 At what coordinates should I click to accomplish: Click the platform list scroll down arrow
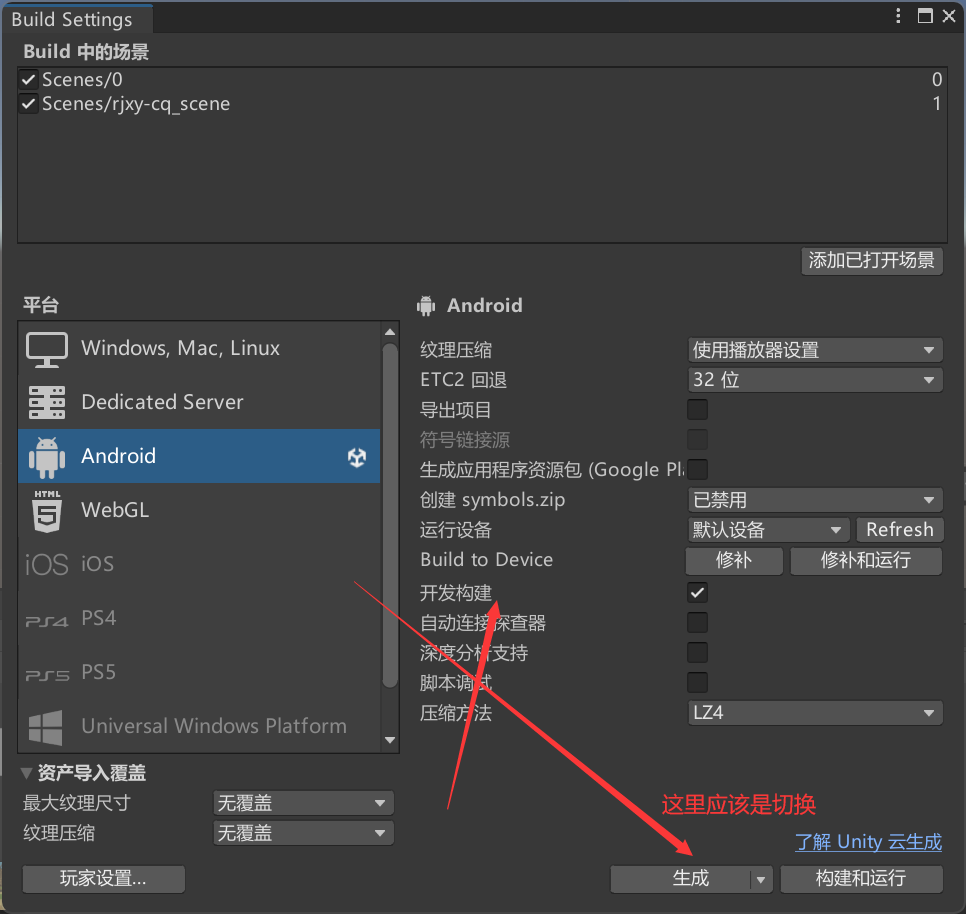click(390, 740)
